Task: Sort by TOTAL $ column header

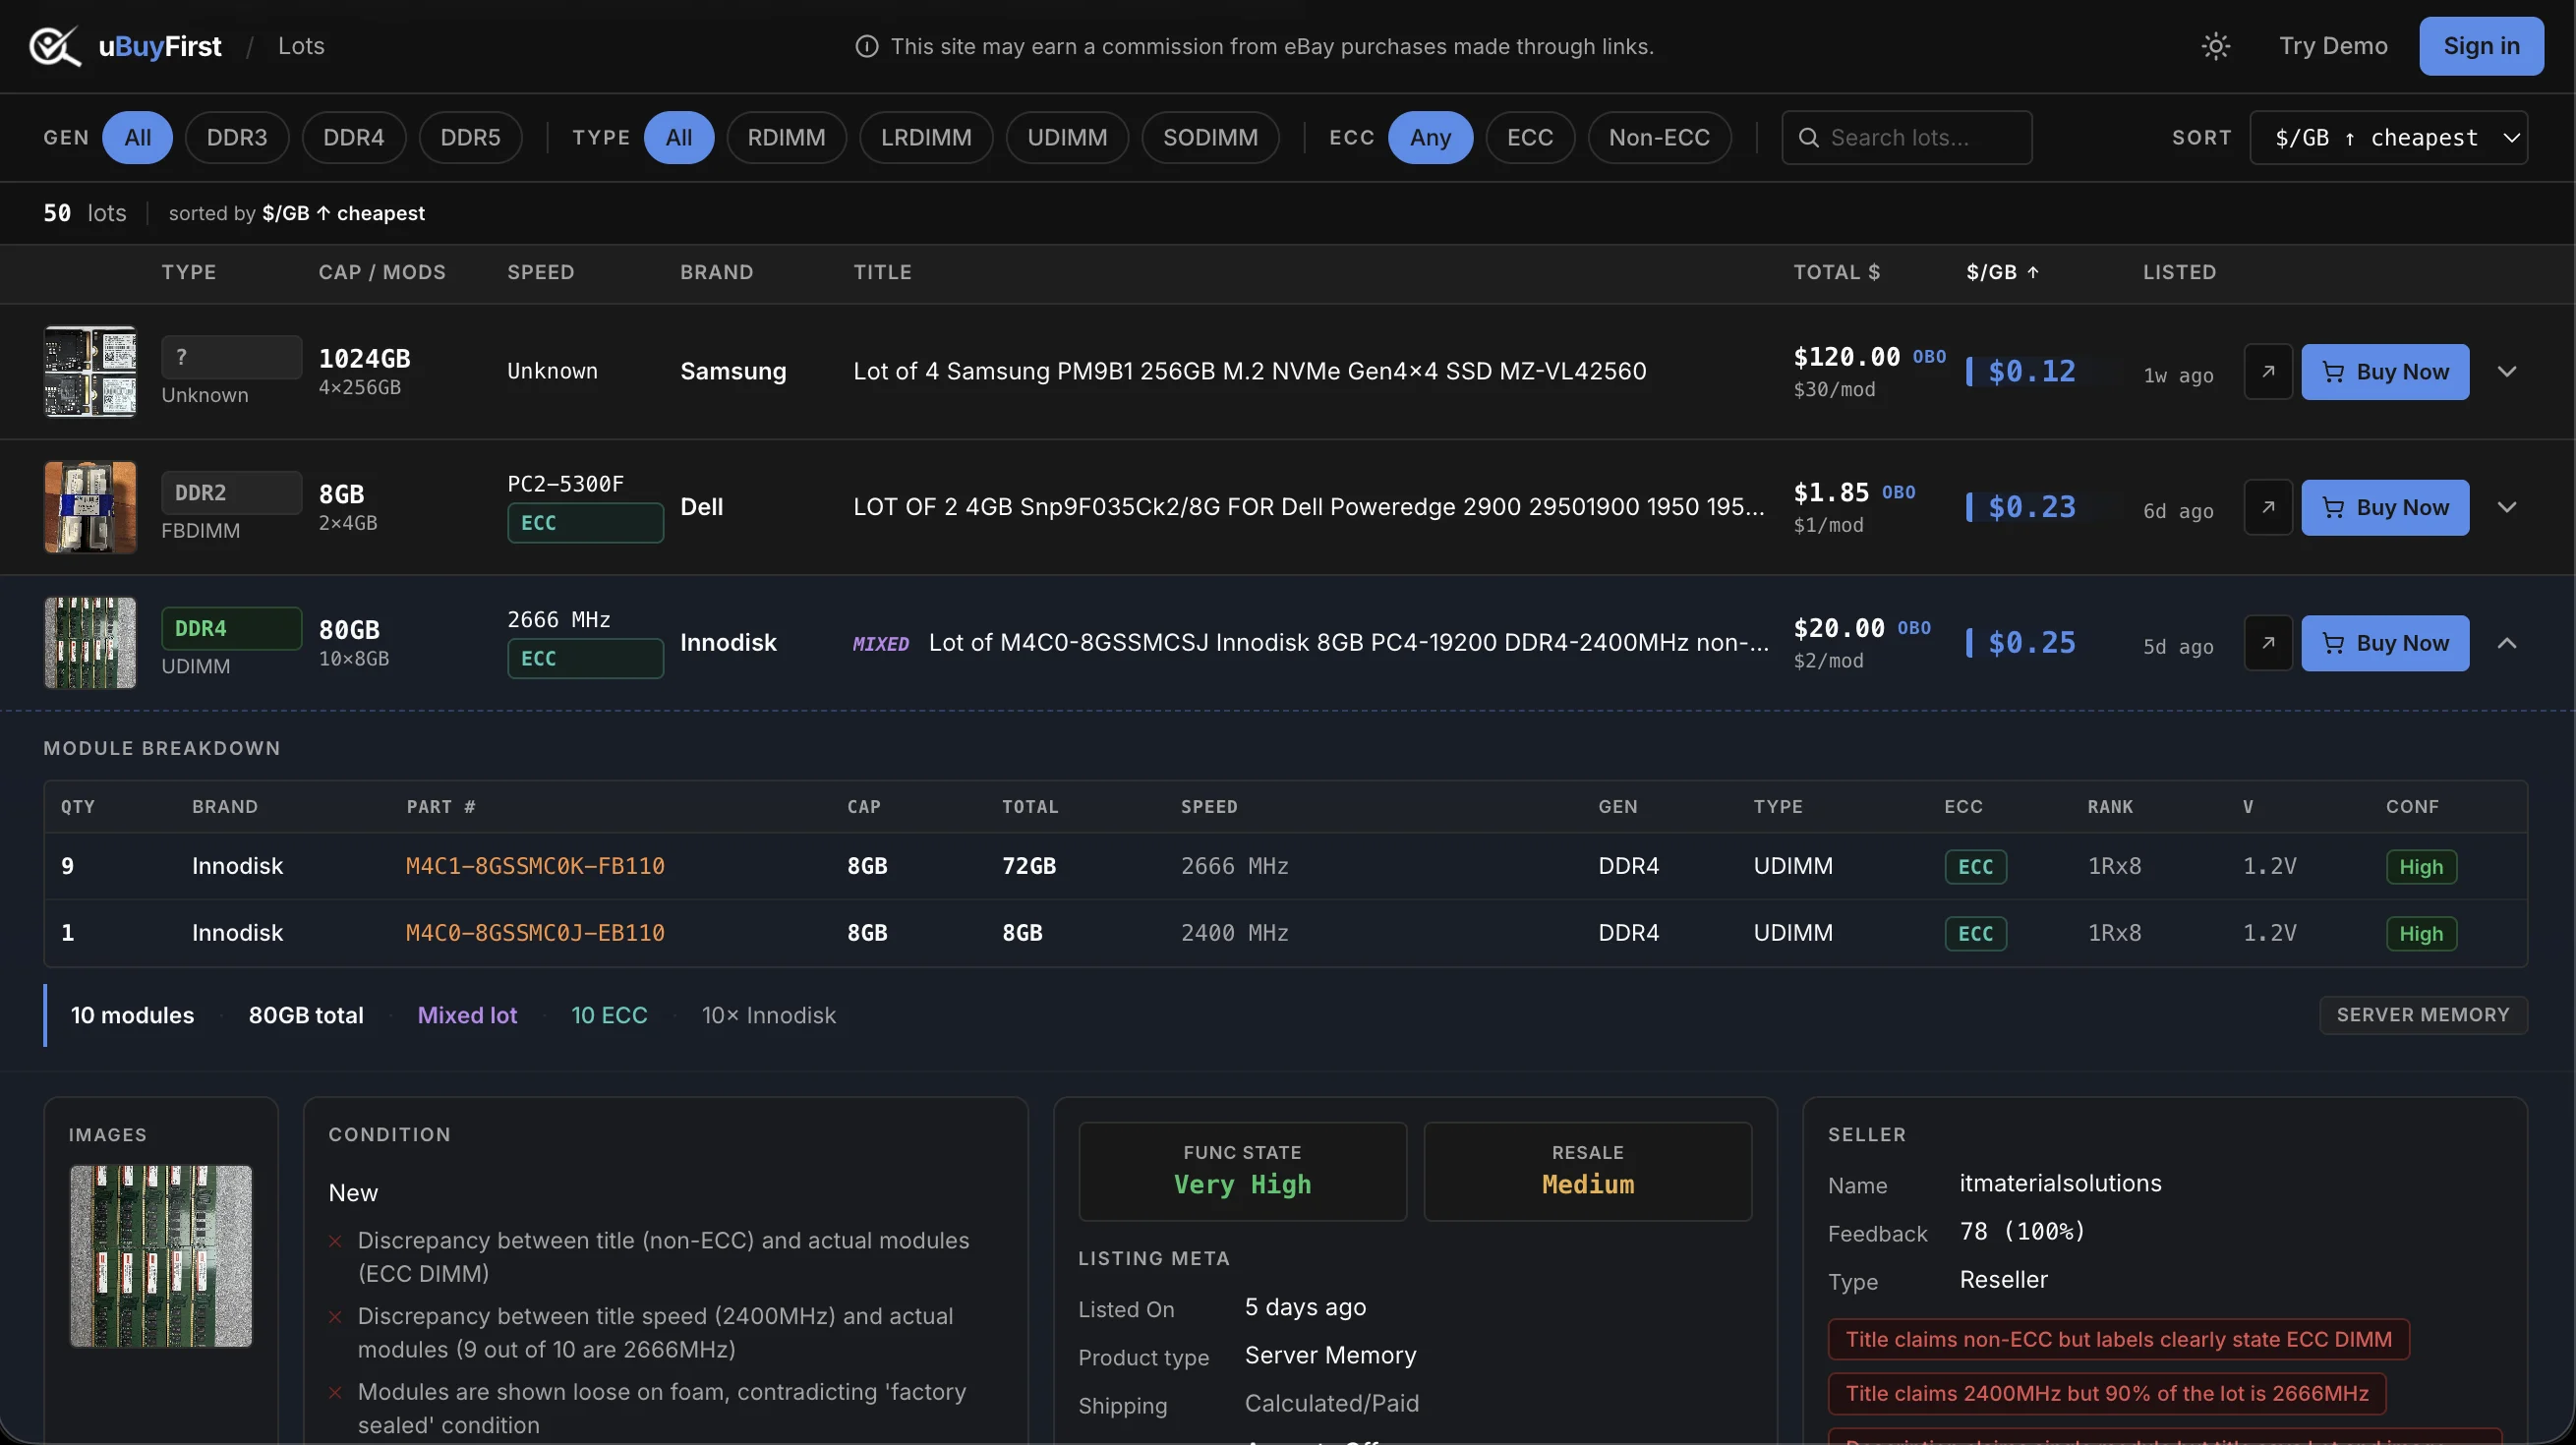Action: 1836,272
